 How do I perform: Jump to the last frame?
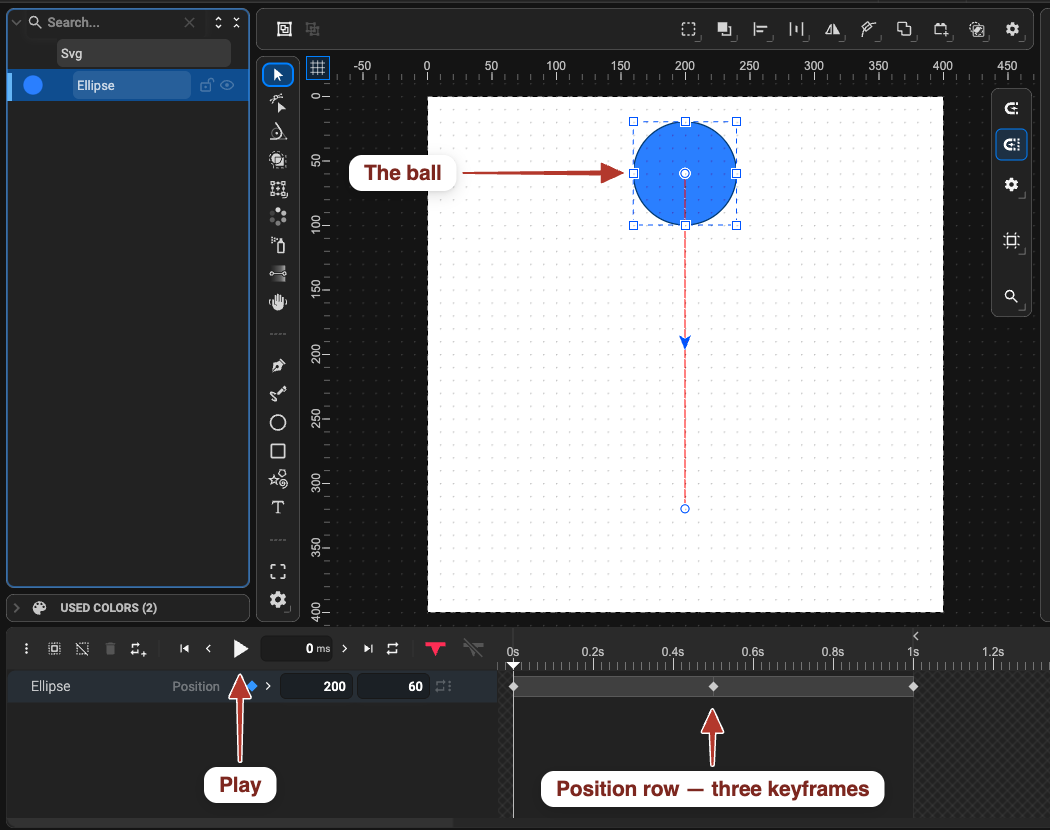tap(368, 648)
